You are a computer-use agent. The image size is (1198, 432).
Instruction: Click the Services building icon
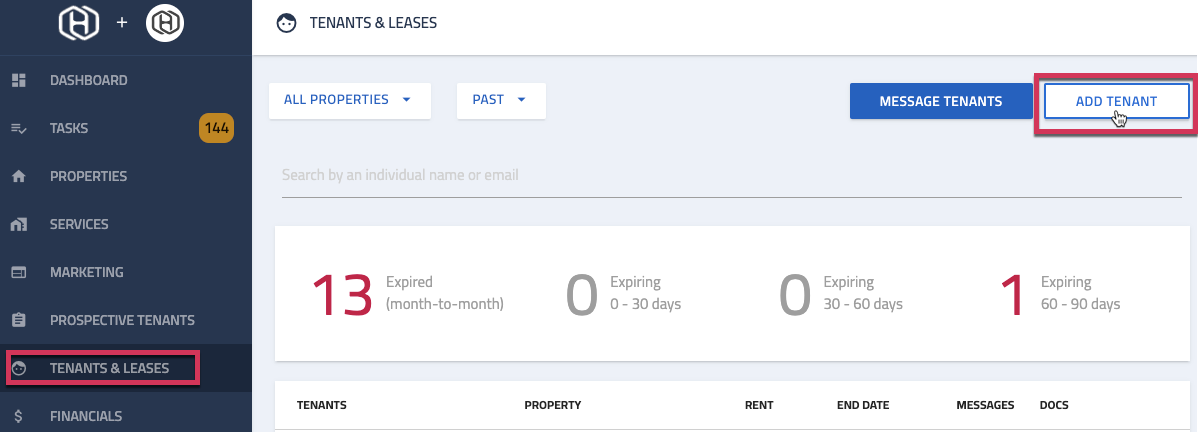pyautogui.click(x=19, y=225)
